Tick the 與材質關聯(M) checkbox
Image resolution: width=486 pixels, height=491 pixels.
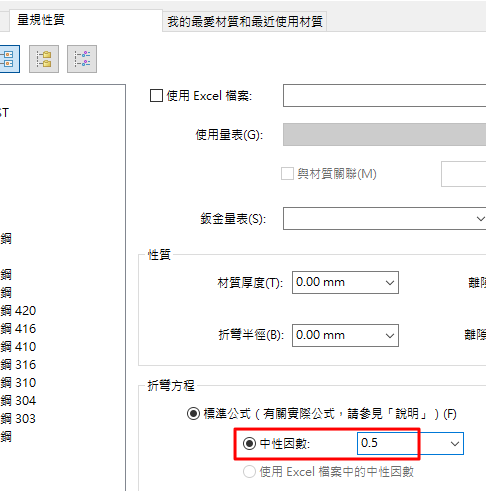click(287, 174)
